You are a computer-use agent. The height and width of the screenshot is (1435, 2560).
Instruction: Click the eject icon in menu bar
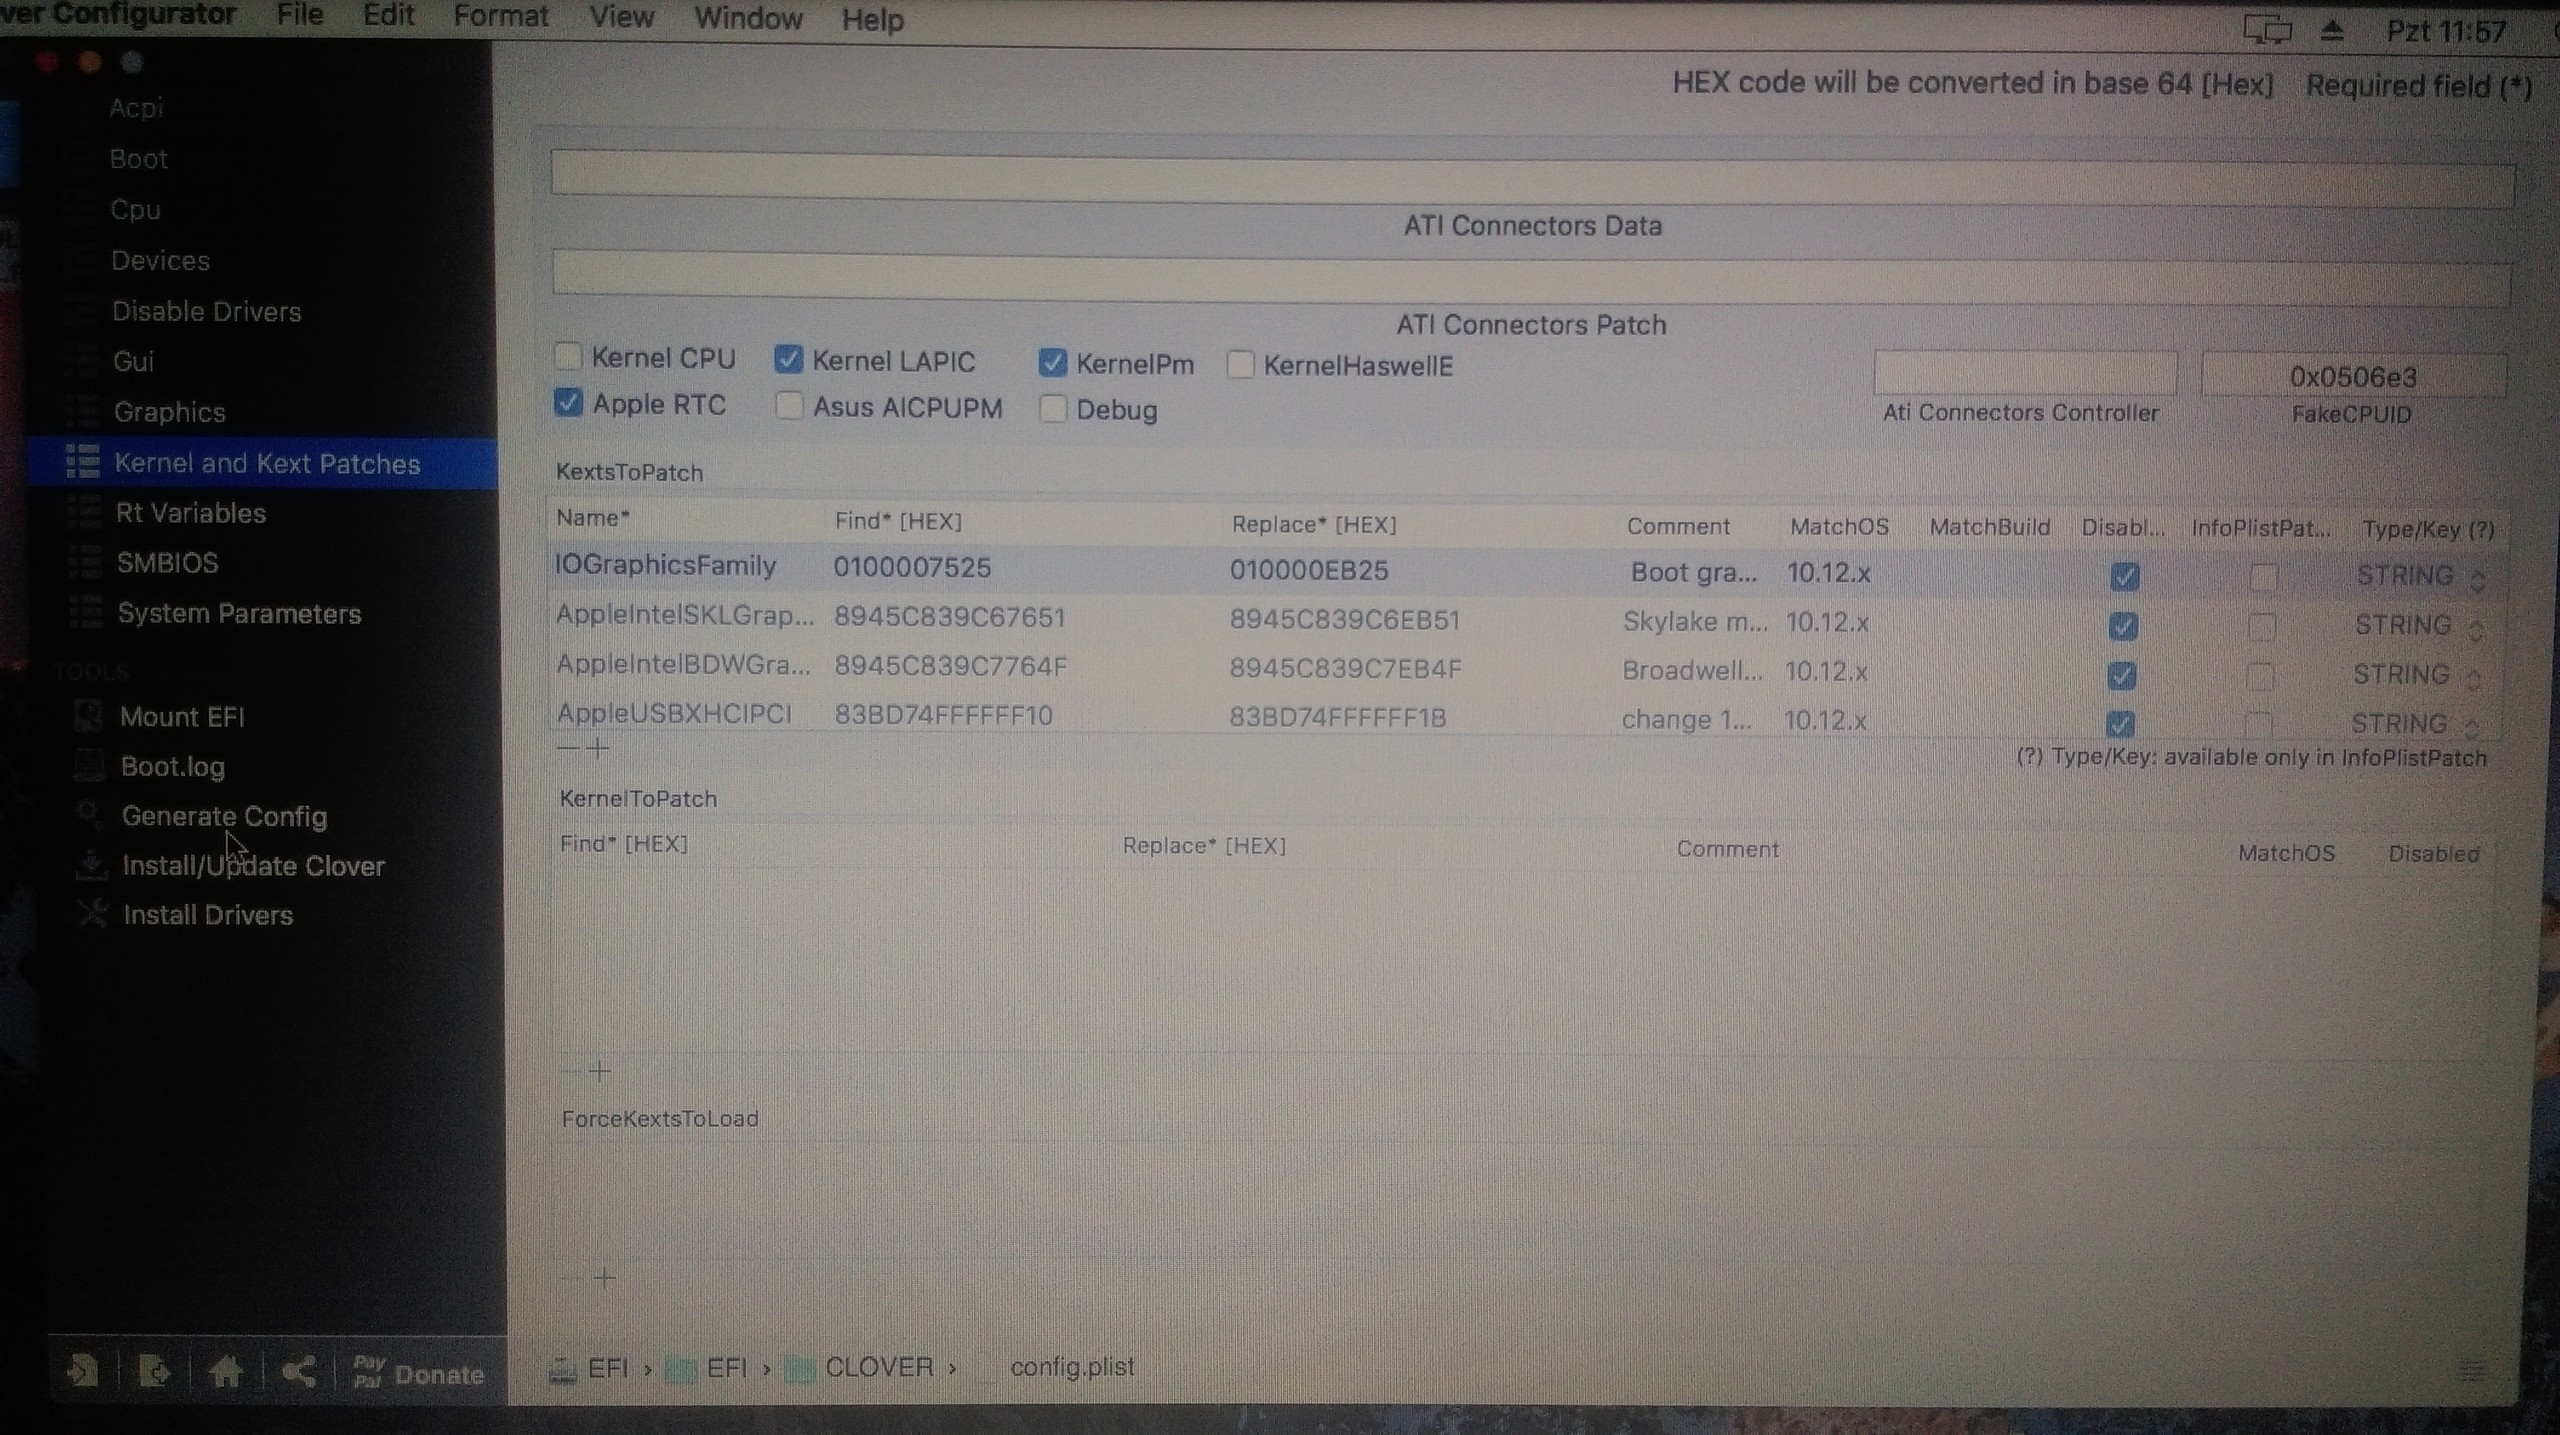pyautogui.click(x=2332, y=31)
